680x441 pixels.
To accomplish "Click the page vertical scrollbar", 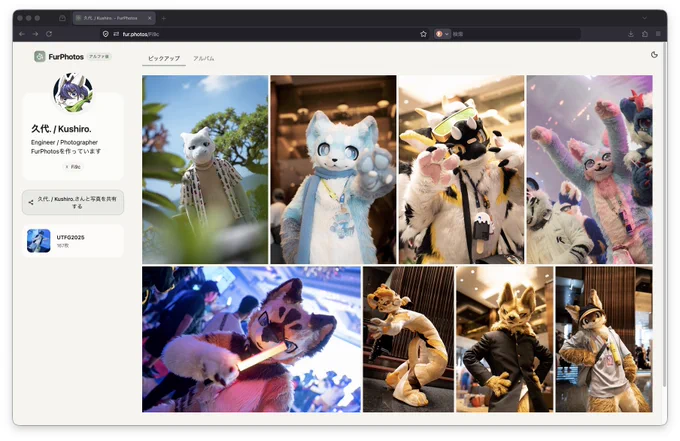I will pyautogui.click(x=665, y=217).
